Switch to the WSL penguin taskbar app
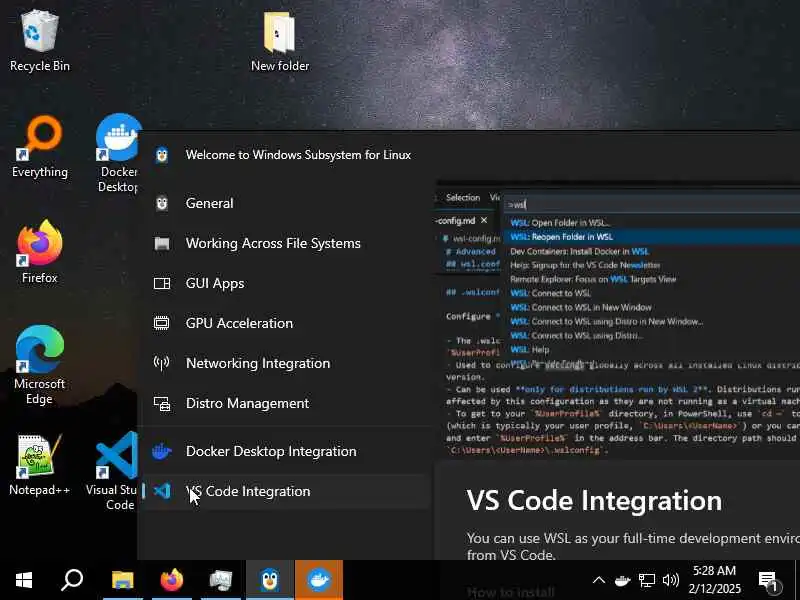 point(270,580)
